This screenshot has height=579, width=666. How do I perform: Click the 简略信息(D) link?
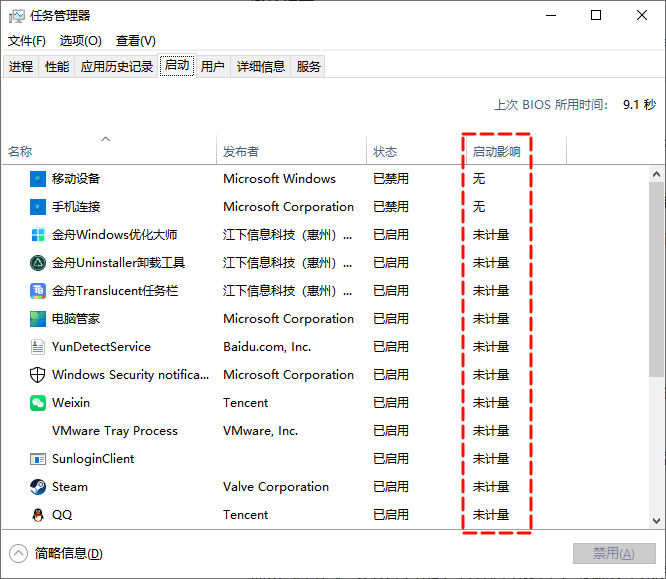pyautogui.click(x=68, y=554)
